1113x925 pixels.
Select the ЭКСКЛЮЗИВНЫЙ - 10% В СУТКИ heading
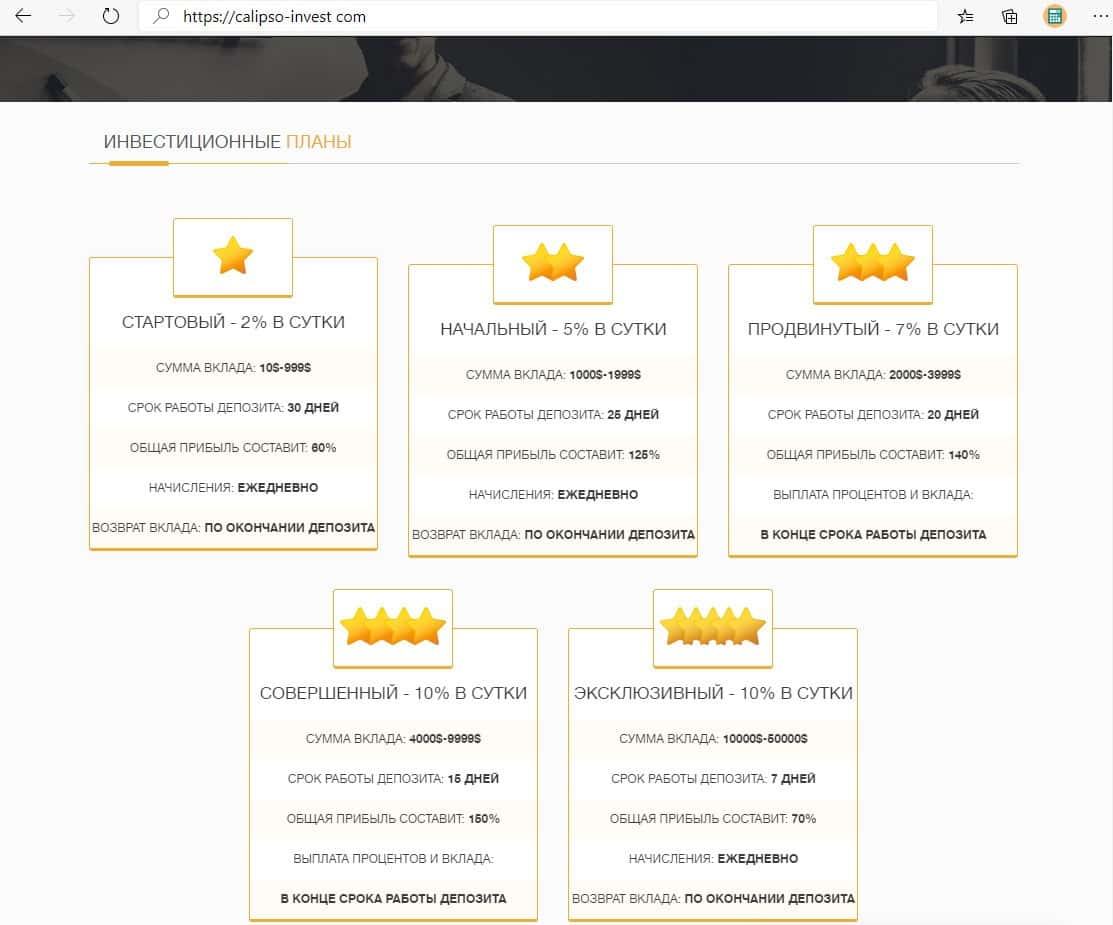tap(713, 693)
